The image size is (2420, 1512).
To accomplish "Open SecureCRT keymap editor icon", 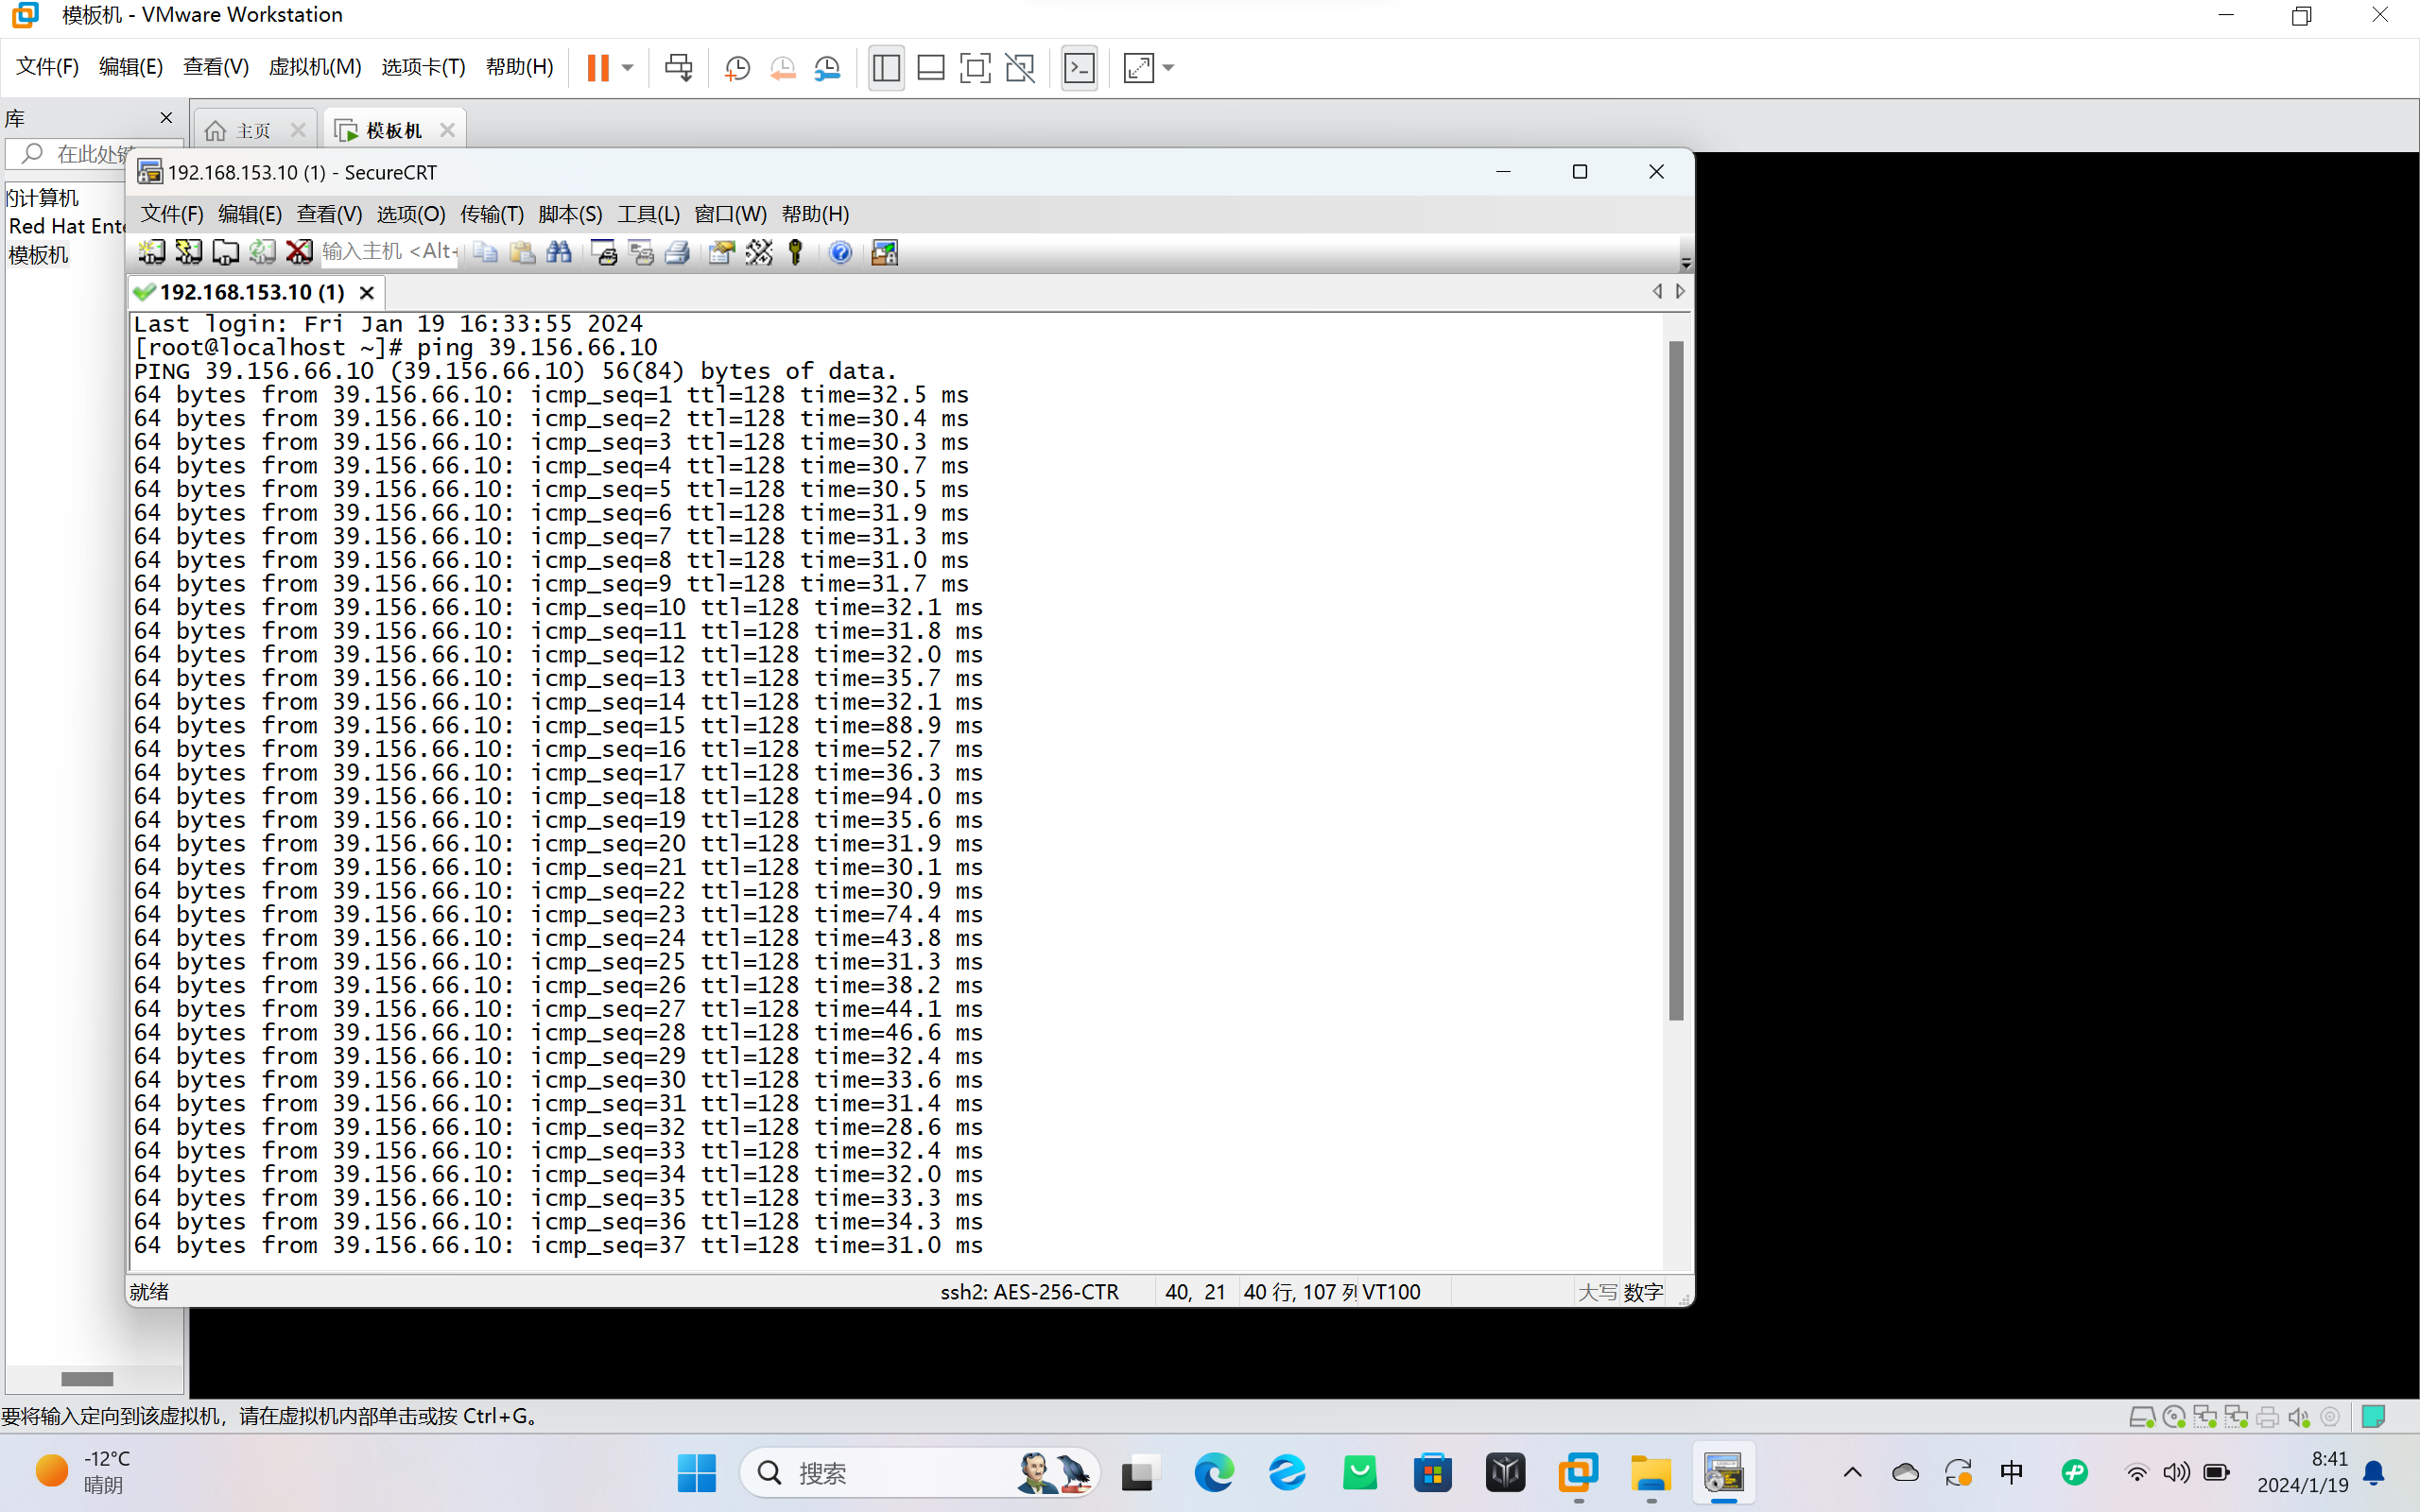I will coord(759,252).
